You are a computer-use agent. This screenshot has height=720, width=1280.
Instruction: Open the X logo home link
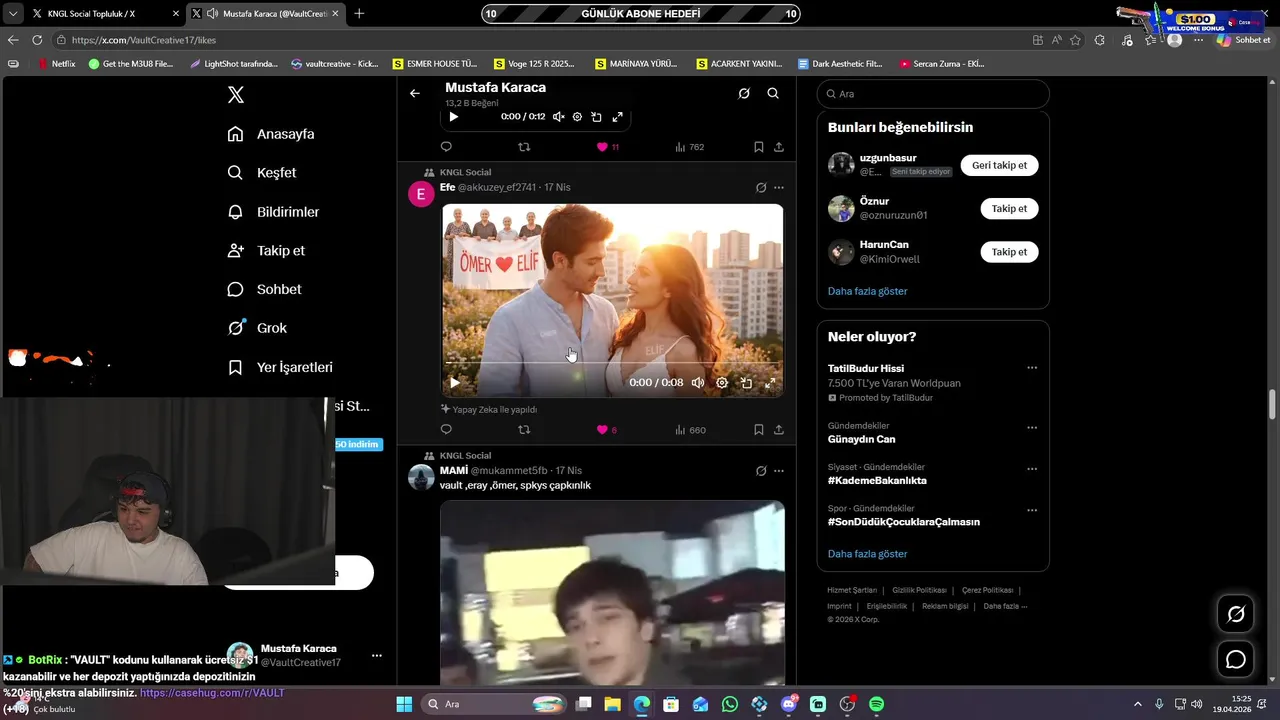(x=235, y=95)
